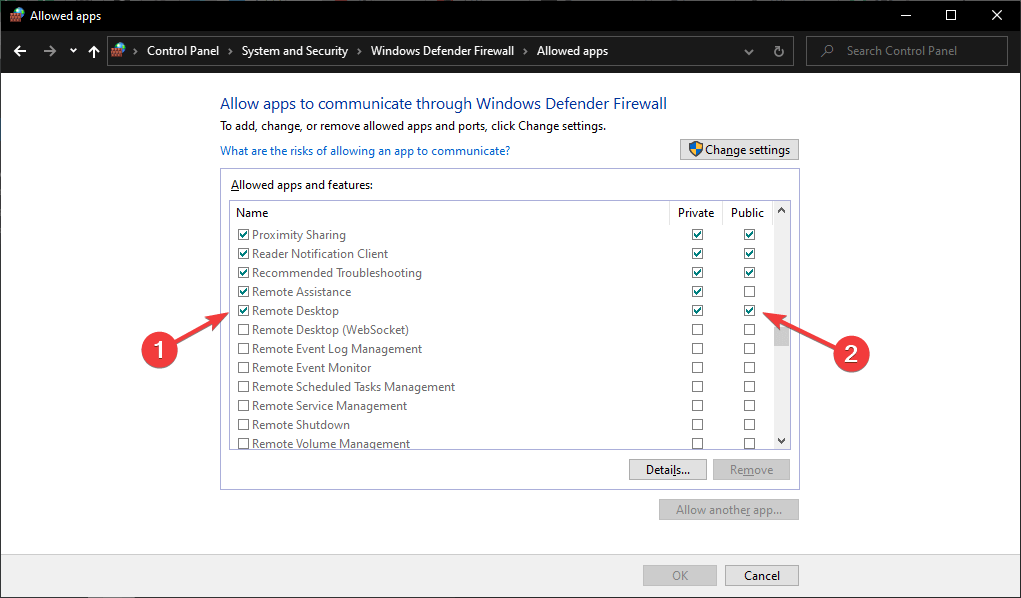Go up one level with up arrow
1021x598 pixels.
[x=94, y=51]
